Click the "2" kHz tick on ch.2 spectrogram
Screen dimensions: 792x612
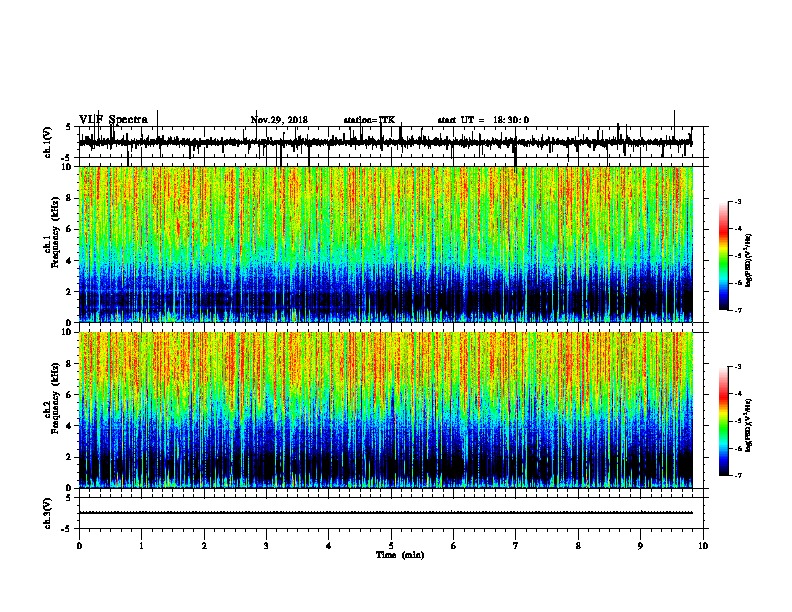[69, 457]
